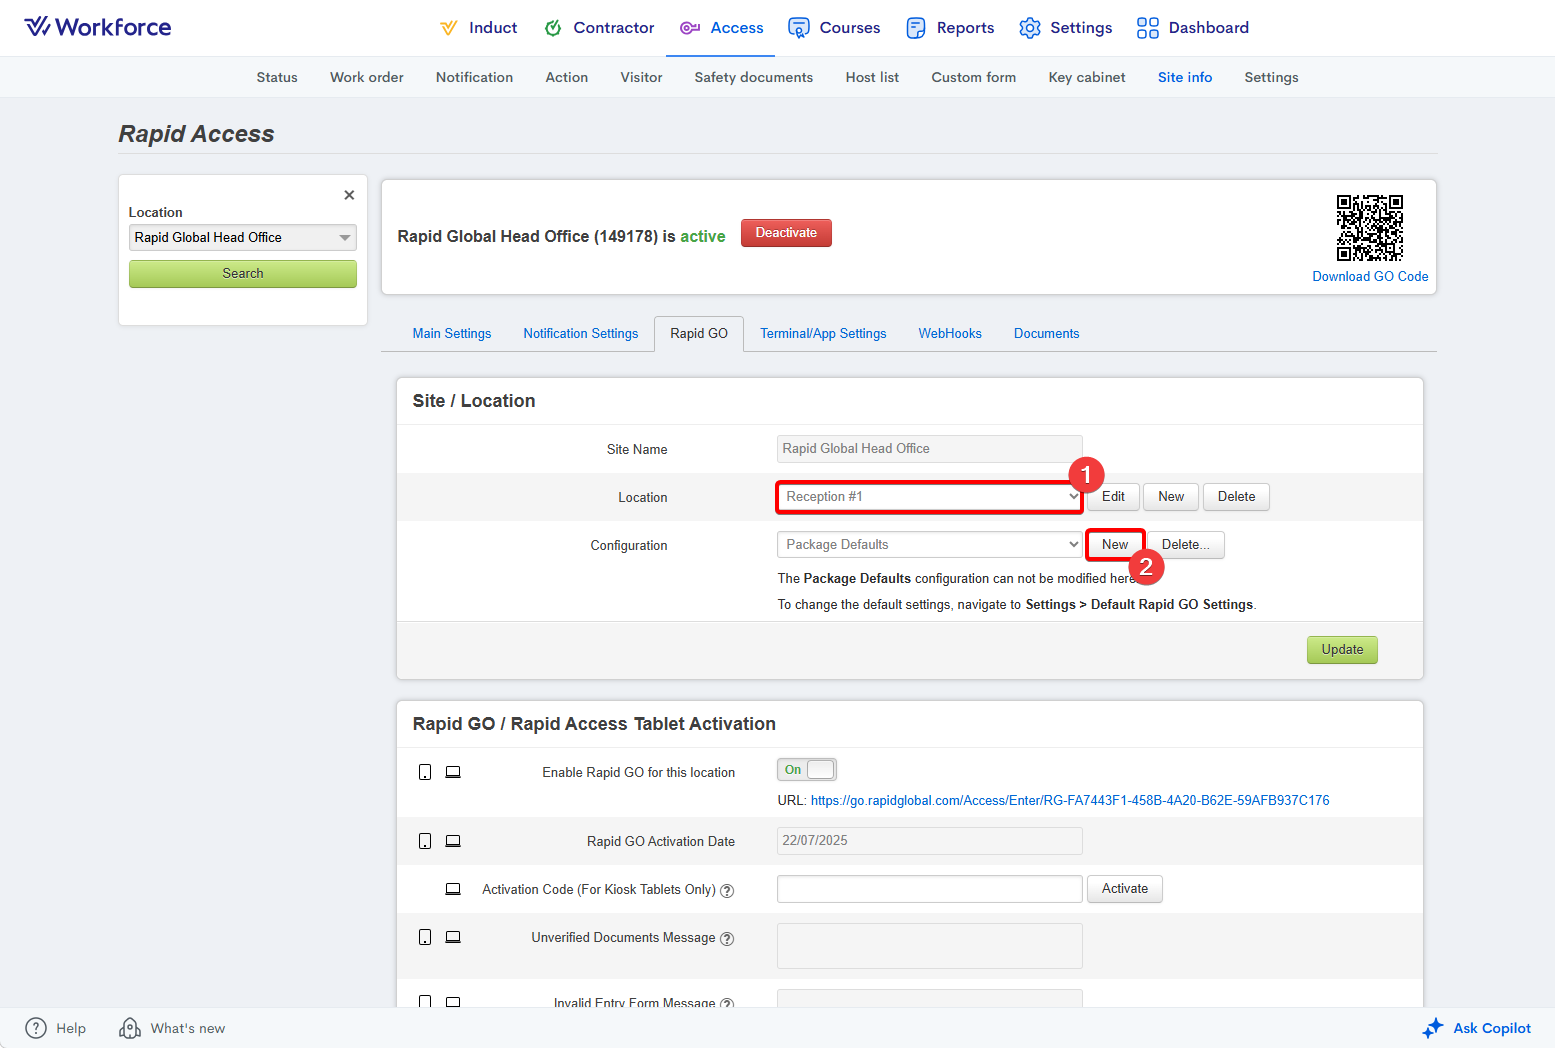Open the Site info submenu item

tap(1185, 77)
